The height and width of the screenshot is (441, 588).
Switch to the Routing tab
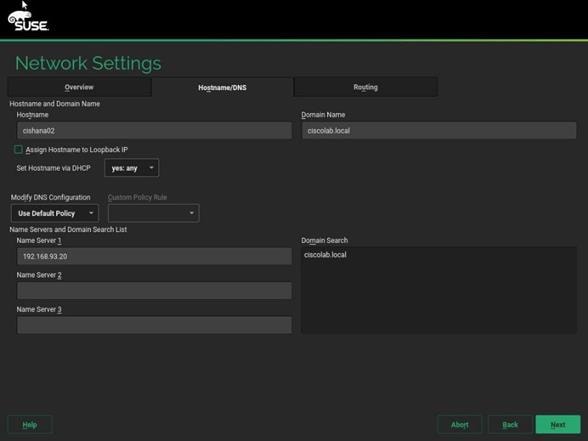point(366,87)
